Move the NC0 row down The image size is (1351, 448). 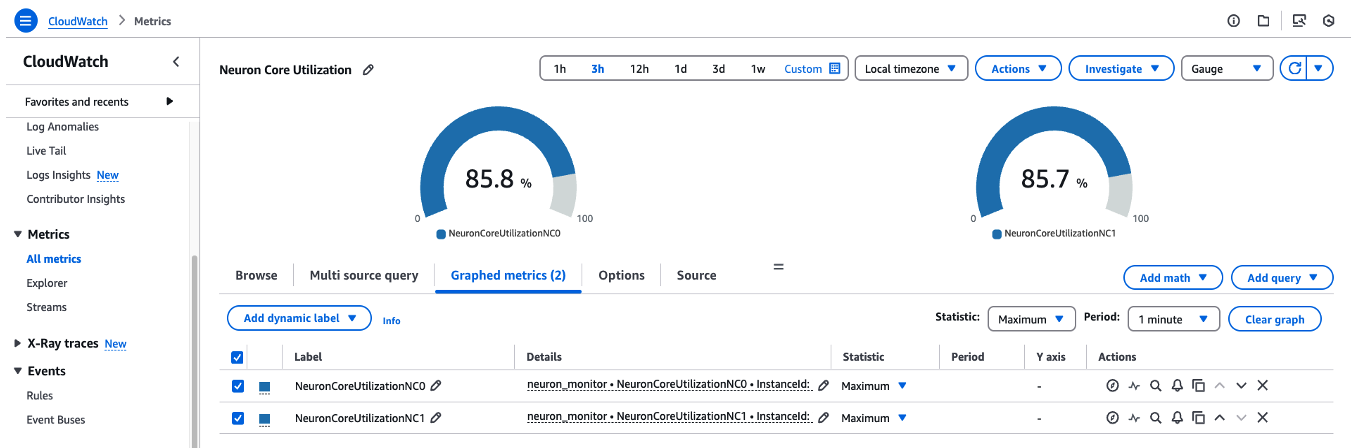pos(1241,386)
